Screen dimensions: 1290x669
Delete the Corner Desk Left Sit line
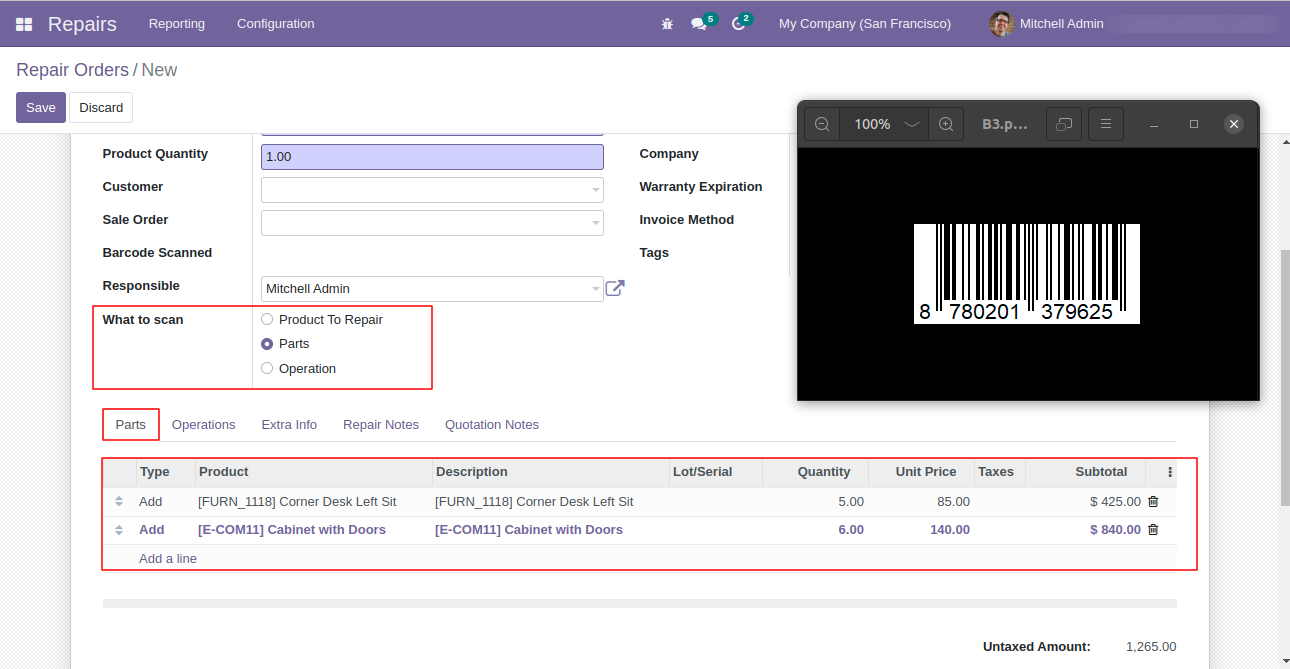pos(1153,502)
